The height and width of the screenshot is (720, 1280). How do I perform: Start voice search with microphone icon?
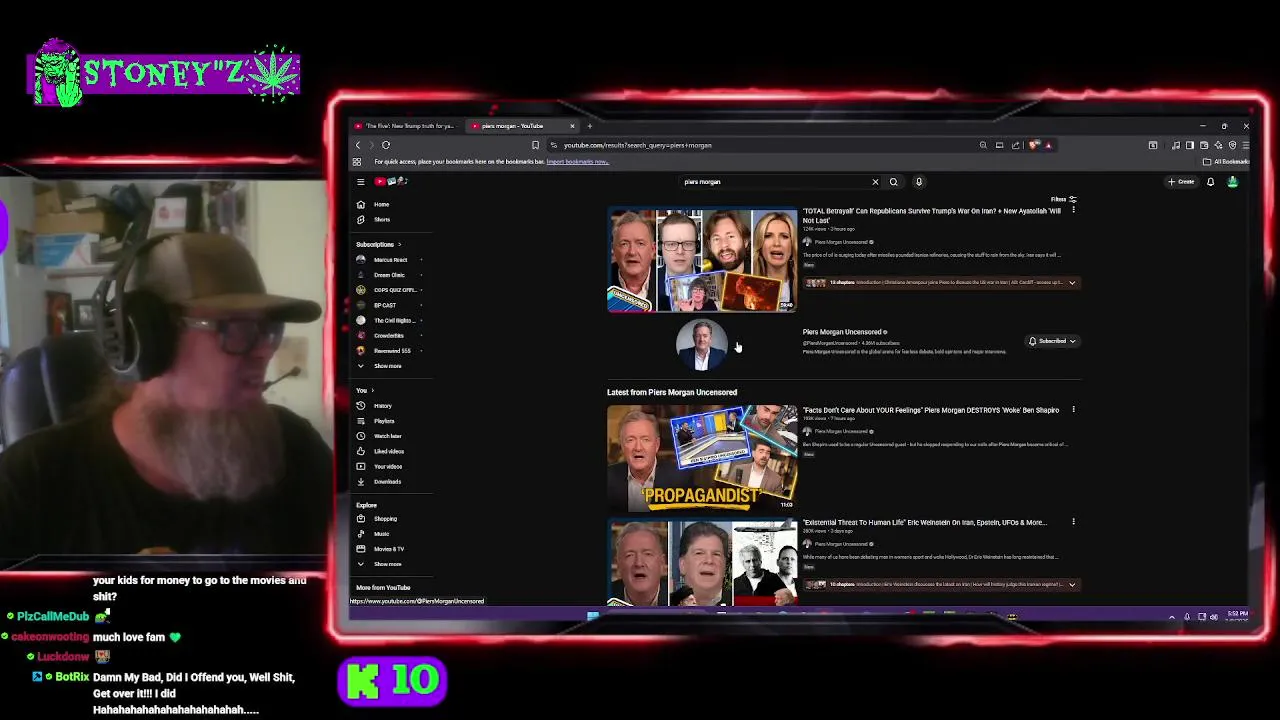919,182
